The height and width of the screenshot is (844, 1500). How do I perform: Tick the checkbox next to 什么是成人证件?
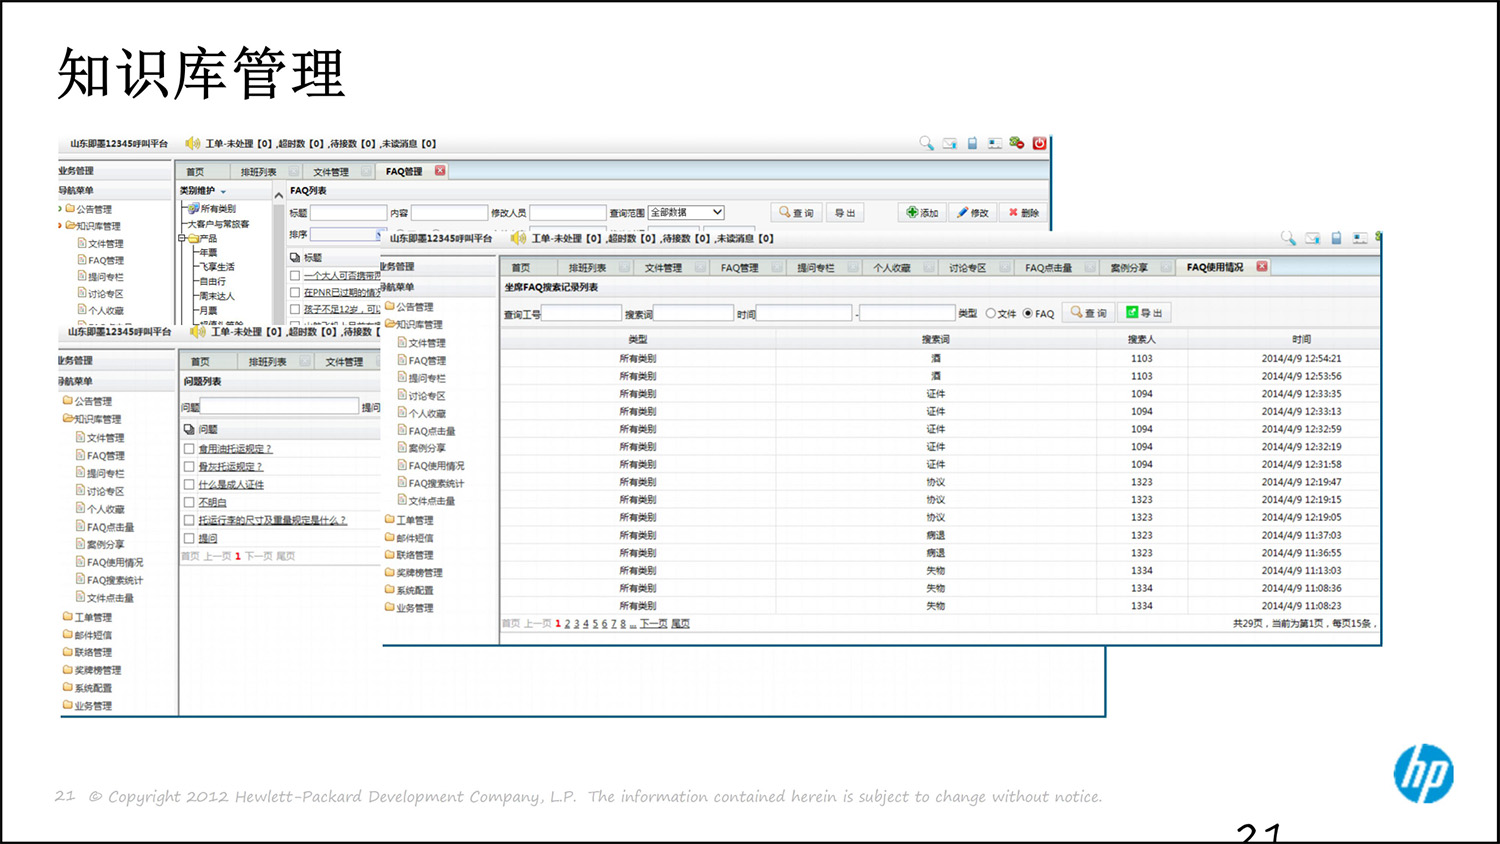click(189, 485)
